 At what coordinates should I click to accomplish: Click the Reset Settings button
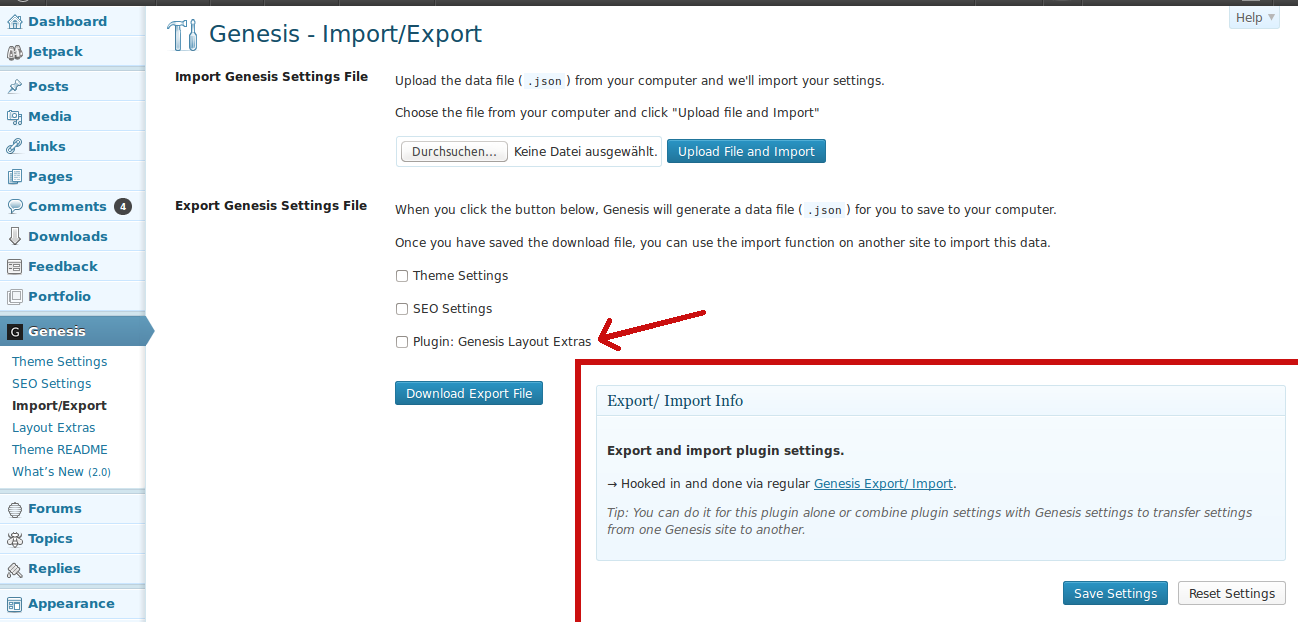[1232, 593]
